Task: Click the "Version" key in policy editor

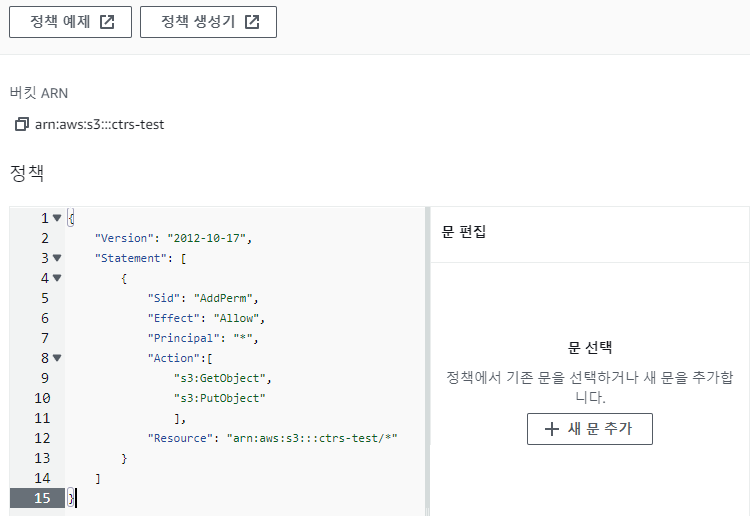Action: click(124, 238)
